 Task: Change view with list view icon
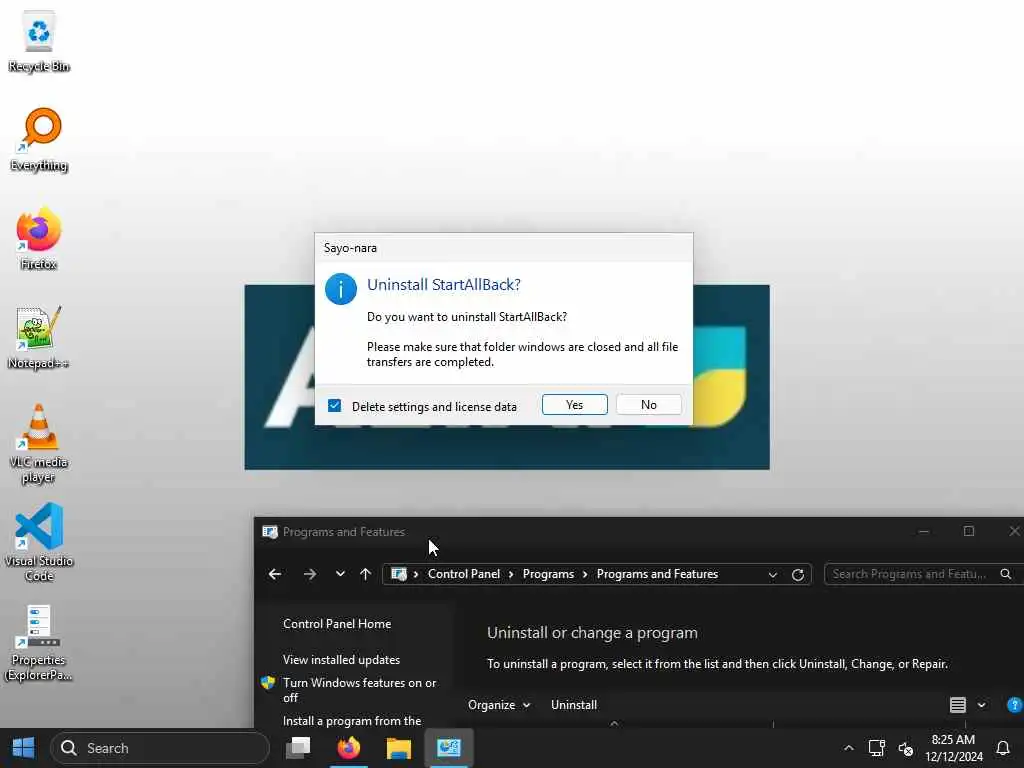point(957,705)
